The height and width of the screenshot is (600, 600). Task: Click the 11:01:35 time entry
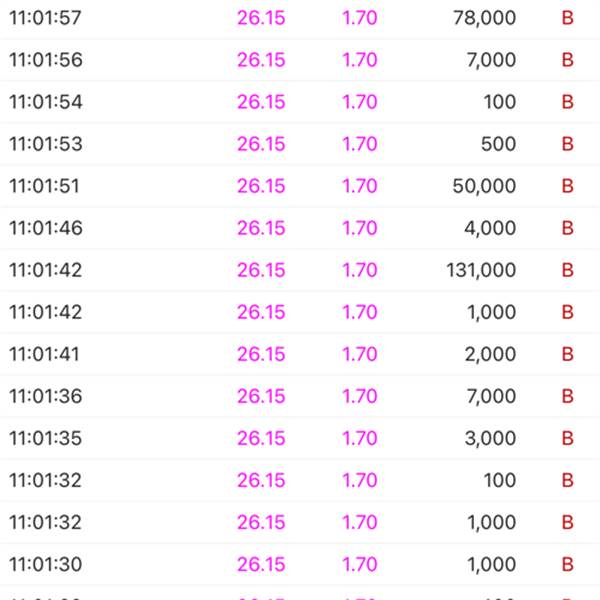click(46, 439)
